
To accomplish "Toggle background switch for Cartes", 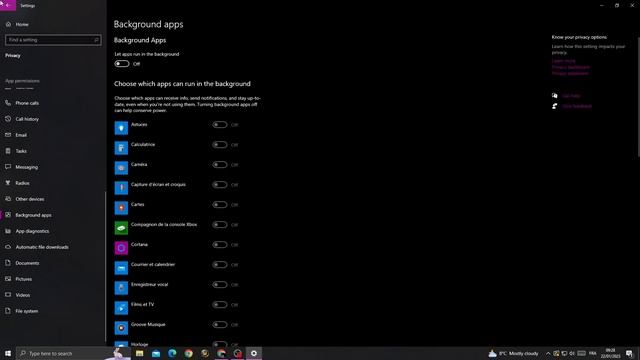I will [220, 204].
